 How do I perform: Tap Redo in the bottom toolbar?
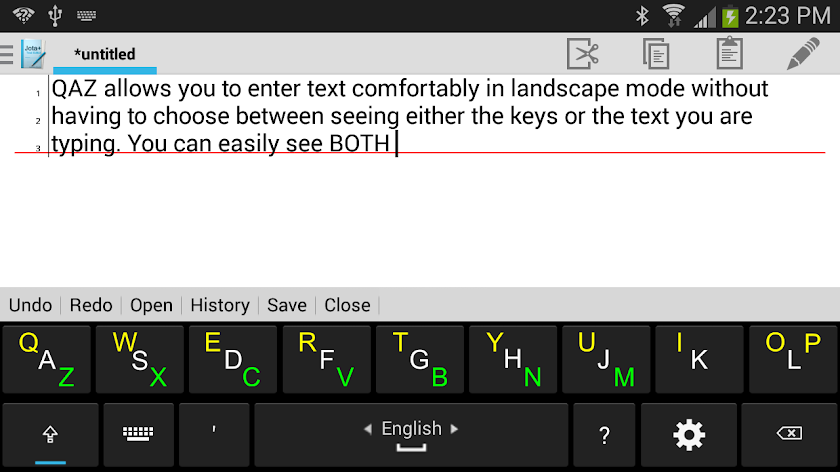click(91, 305)
